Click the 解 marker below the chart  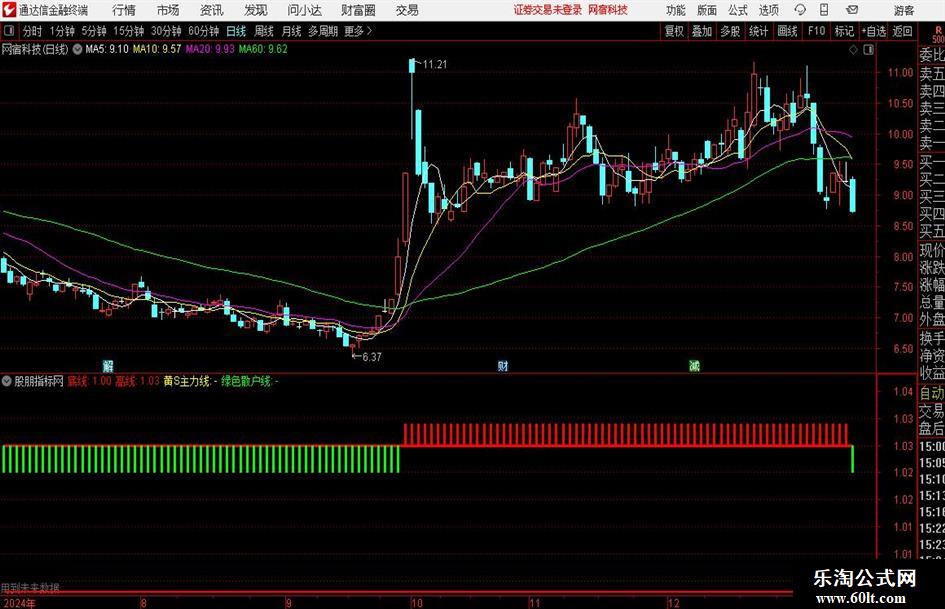(x=108, y=365)
